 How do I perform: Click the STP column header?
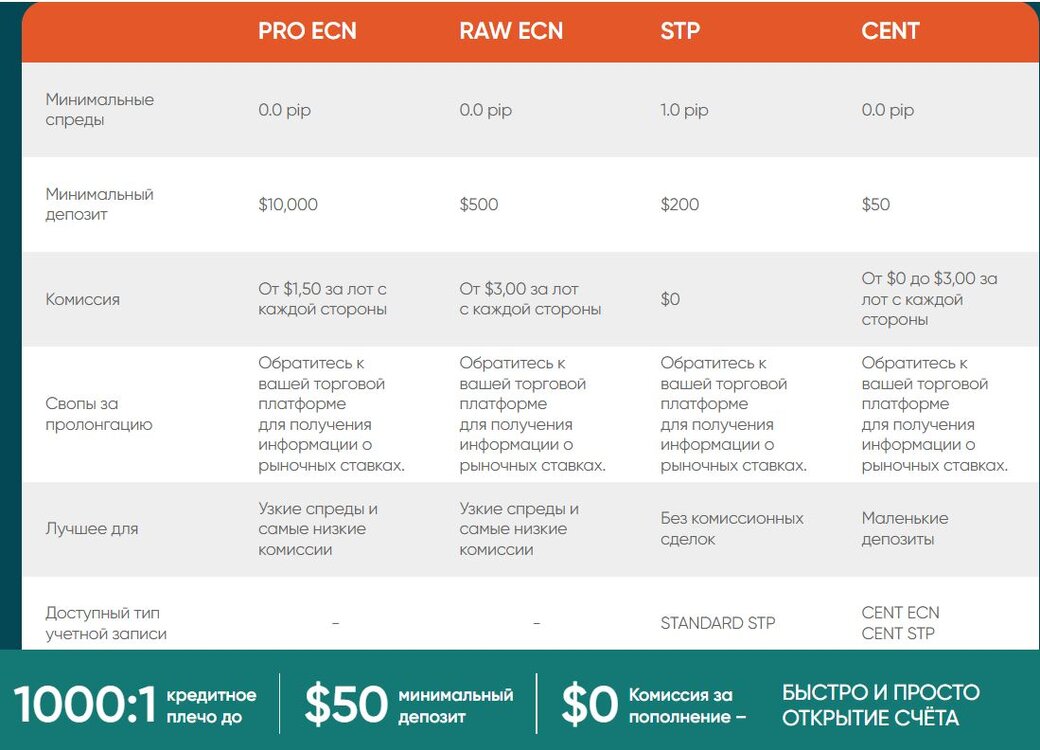[680, 31]
